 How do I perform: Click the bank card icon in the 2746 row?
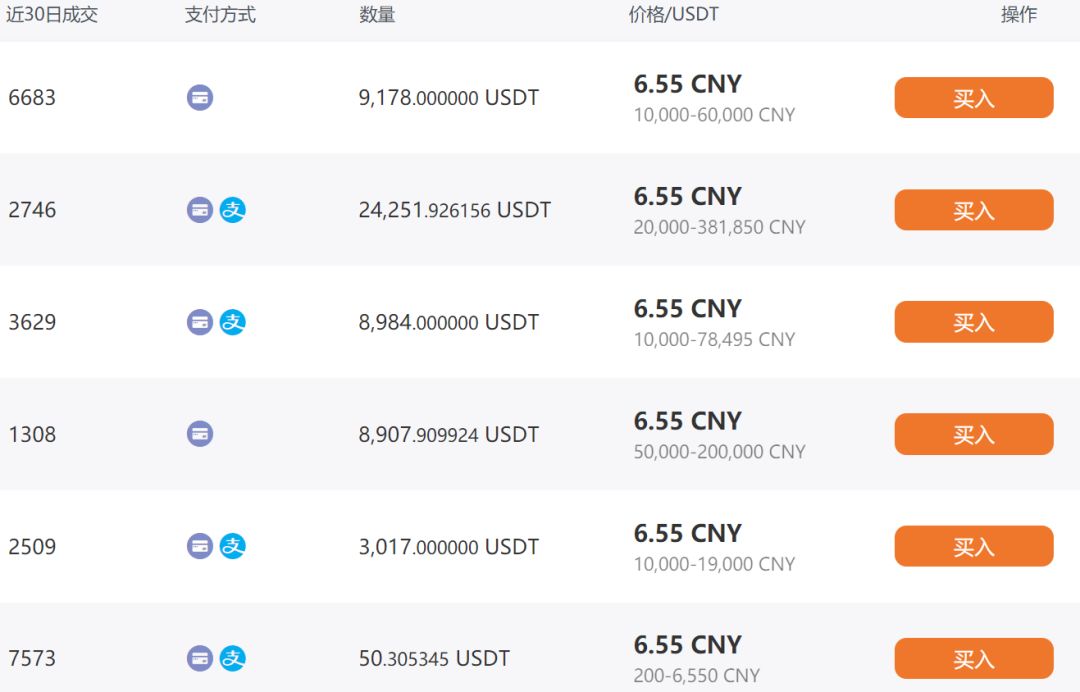click(x=200, y=210)
